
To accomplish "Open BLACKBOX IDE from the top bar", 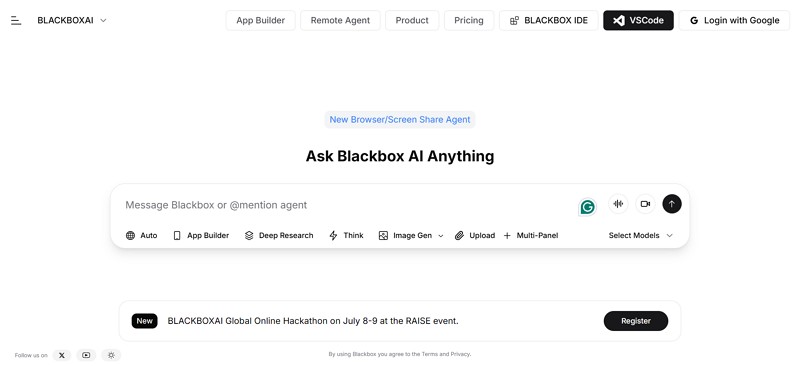I will pos(548,20).
